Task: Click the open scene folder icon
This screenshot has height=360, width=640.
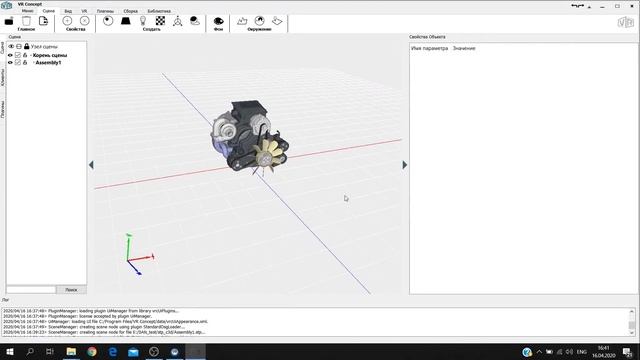Action: [9, 21]
